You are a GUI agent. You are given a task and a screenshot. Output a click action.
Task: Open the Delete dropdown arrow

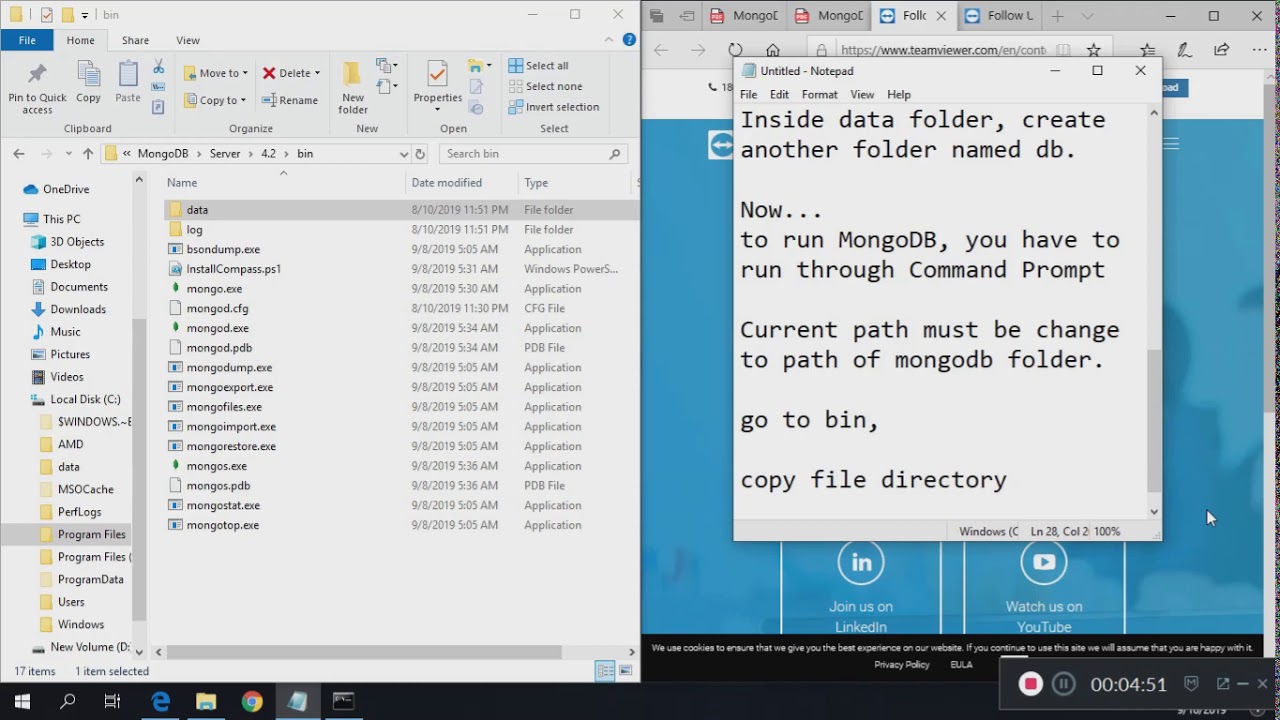[x=317, y=73]
